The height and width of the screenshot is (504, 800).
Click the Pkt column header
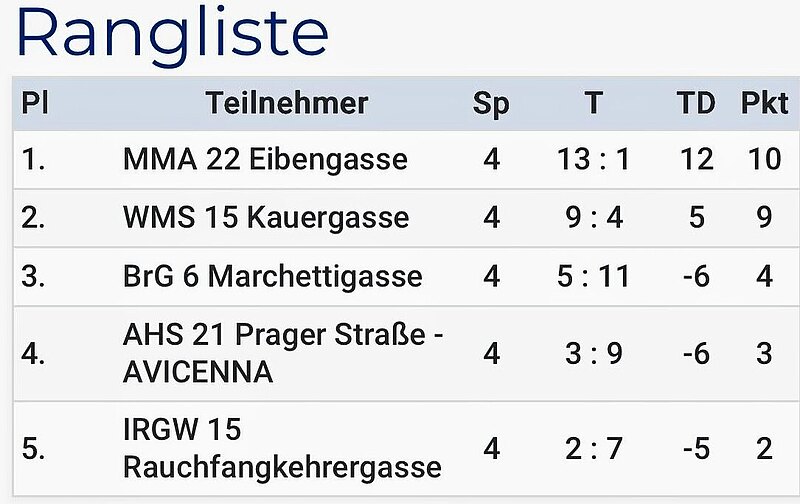click(x=764, y=103)
